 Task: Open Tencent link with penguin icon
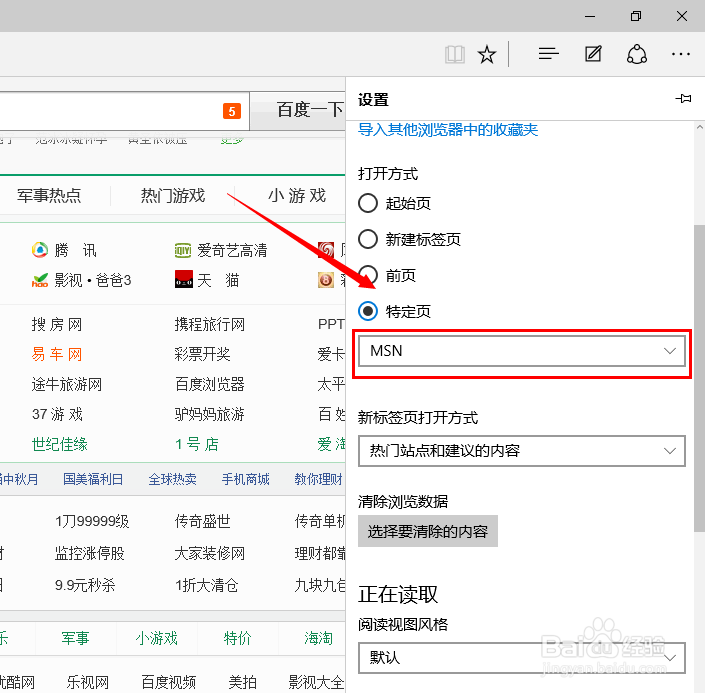click(40, 250)
